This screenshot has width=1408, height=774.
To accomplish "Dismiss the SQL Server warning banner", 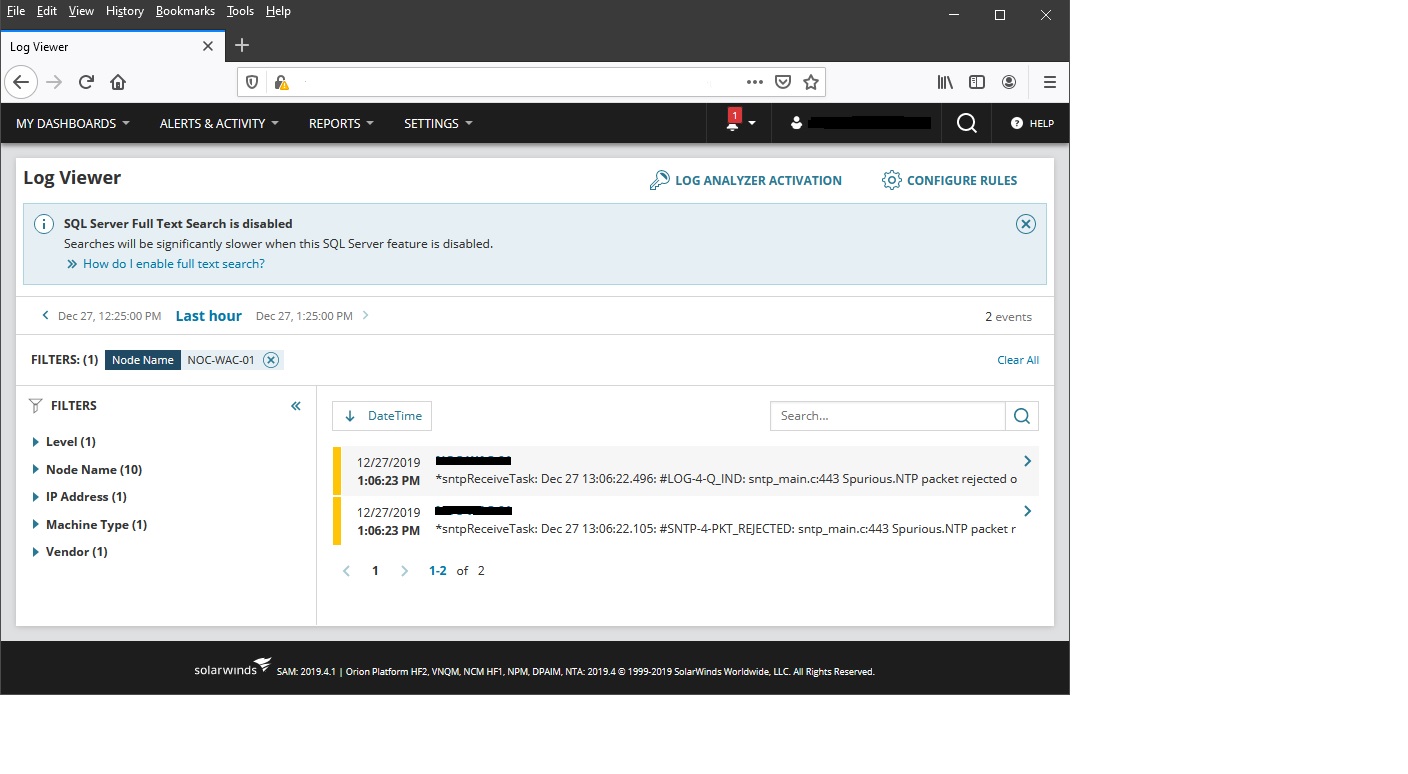I will tap(1026, 224).
